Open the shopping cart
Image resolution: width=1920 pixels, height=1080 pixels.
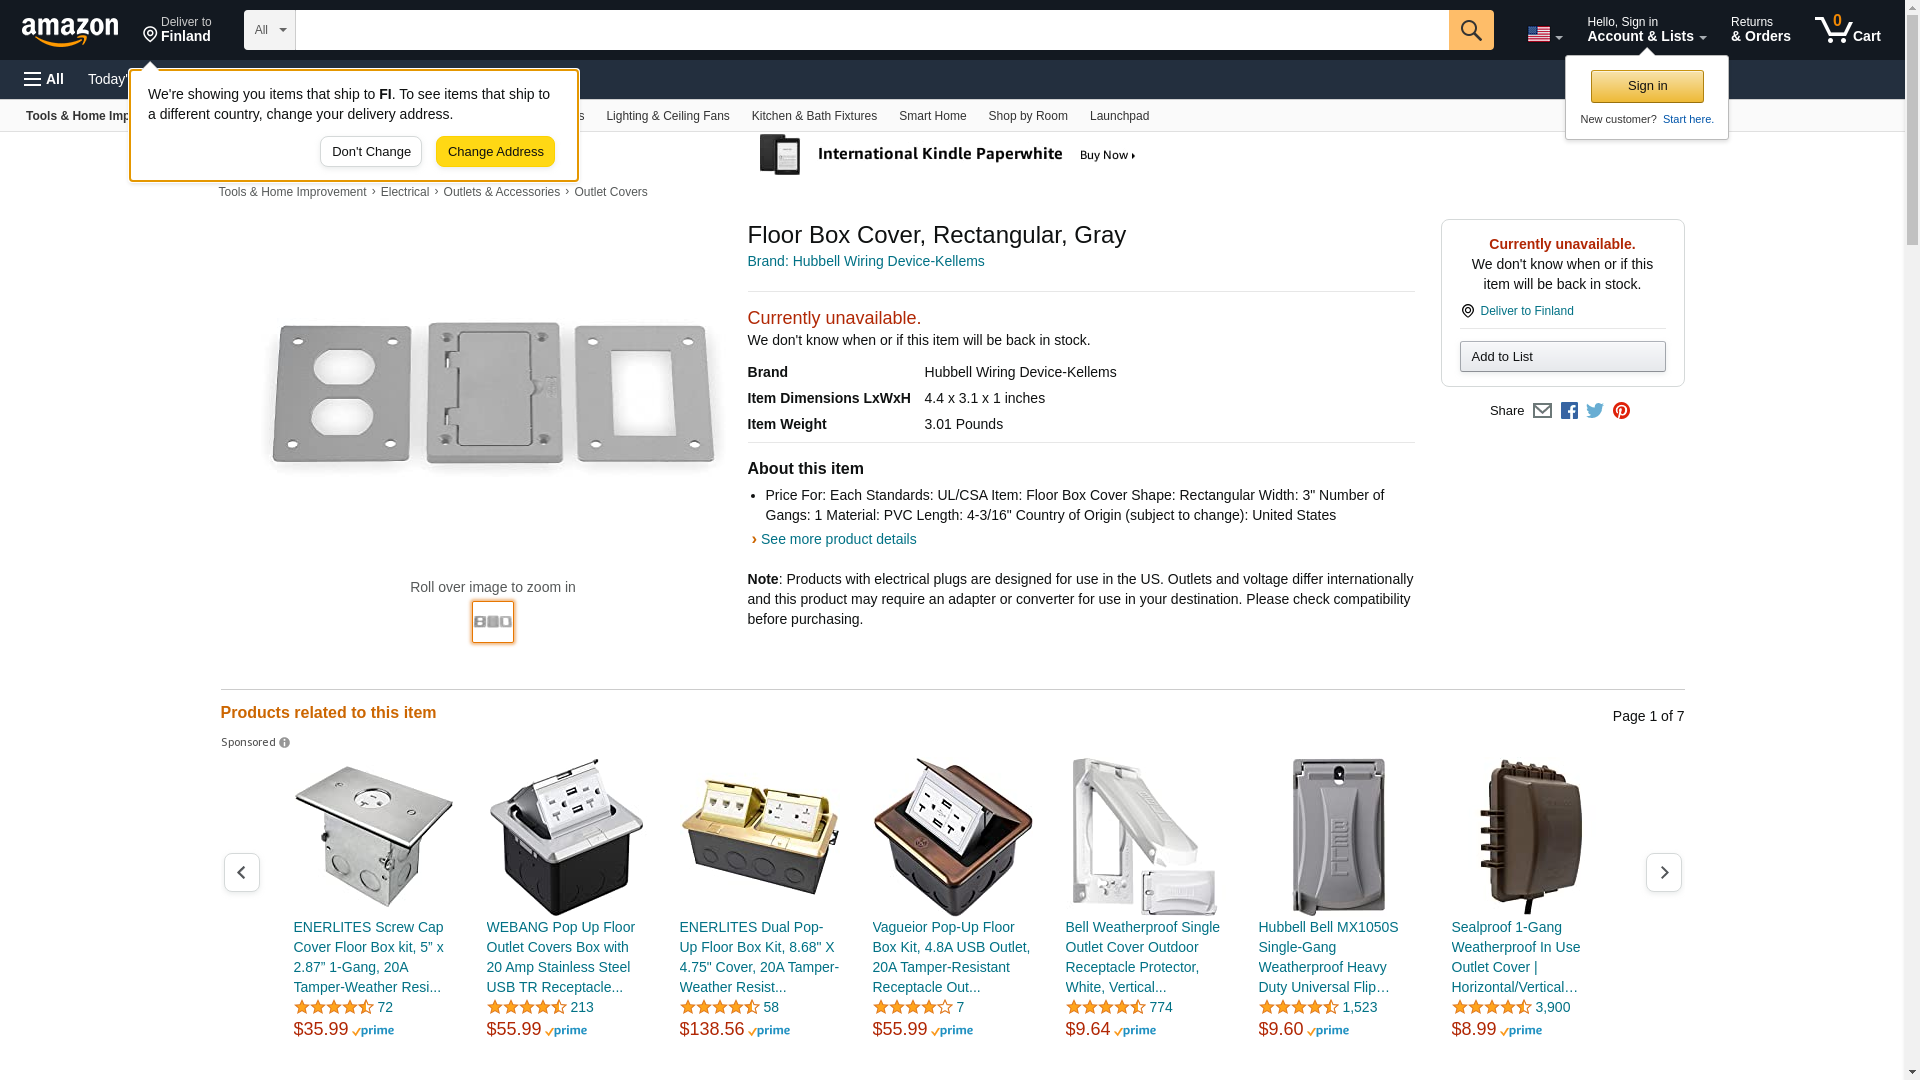pyautogui.click(x=1847, y=30)
